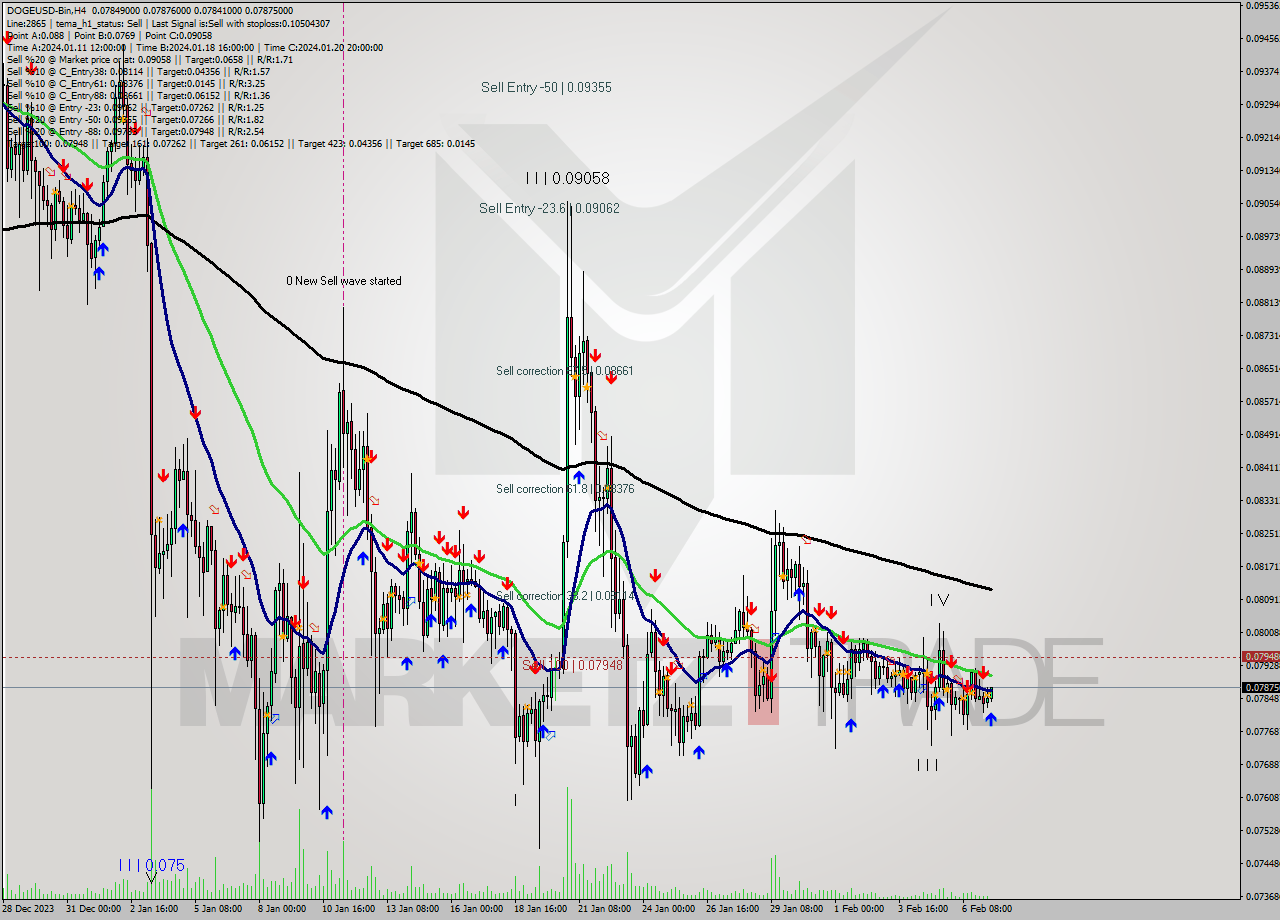The height and width of the screenshot is (920, 1280).
Task: Click the '26 Jan 16:00' date label
Action: coord(732,909)
